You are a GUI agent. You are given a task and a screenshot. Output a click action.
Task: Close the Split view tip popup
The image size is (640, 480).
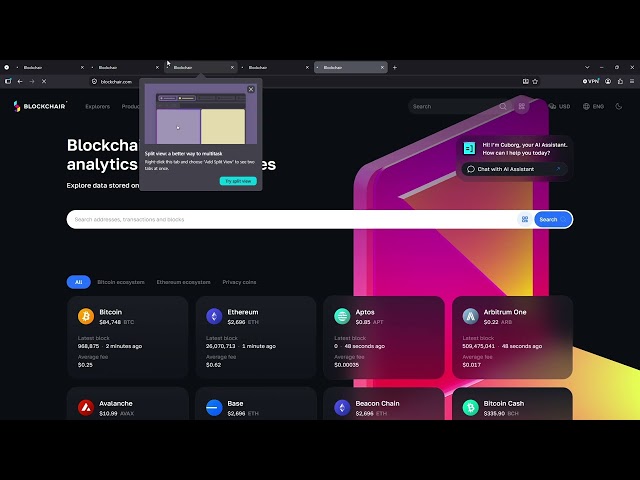(x=251, y=89)
